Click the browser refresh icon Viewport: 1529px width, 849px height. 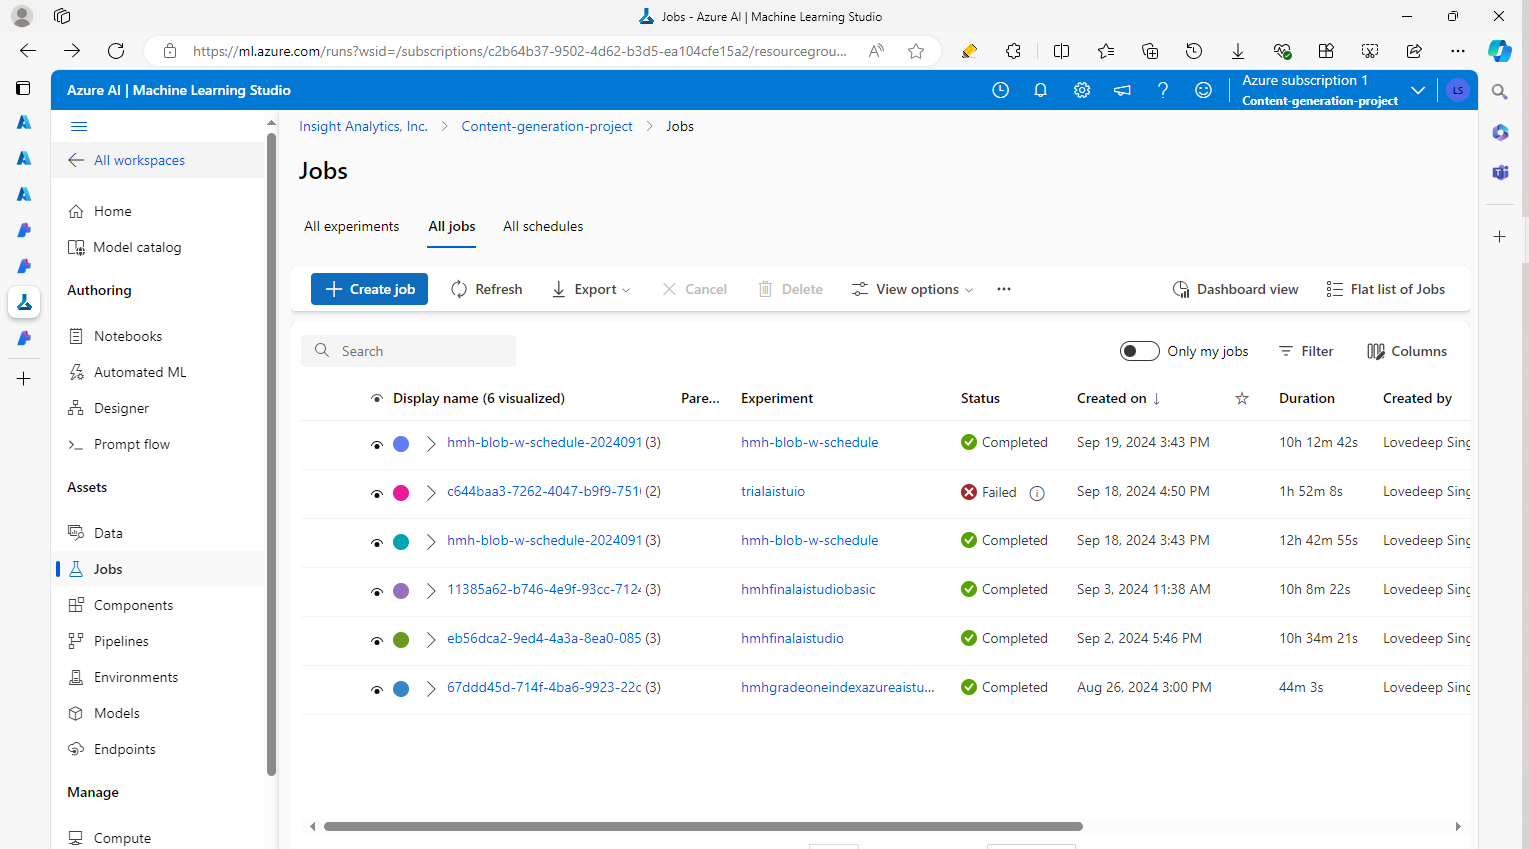click(116, 51)
